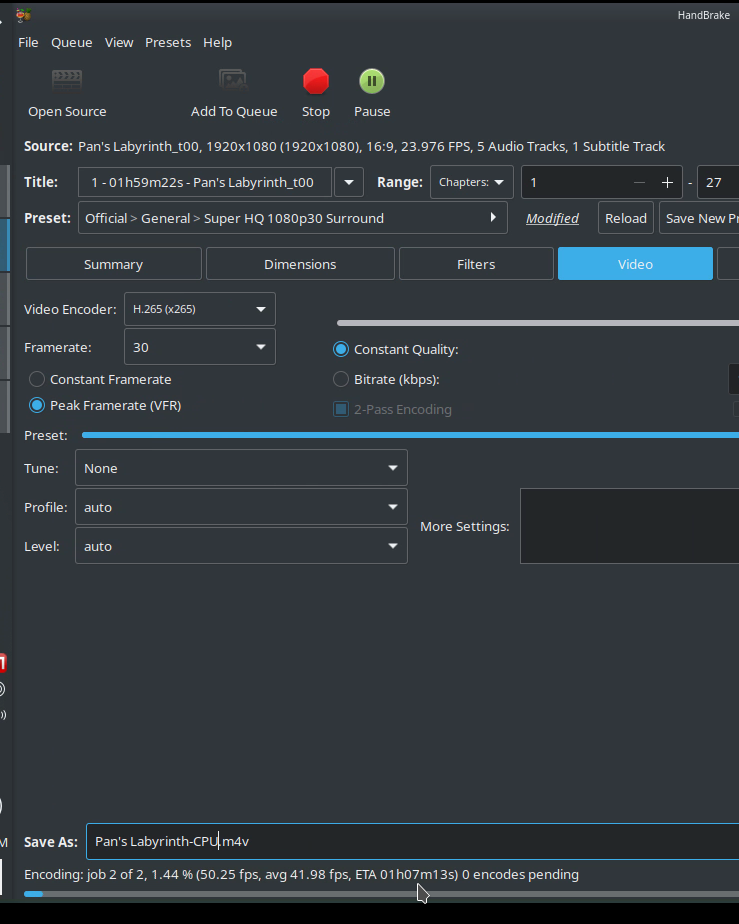The image size is (739, 924).
Task: Click the Add To Queue icon
Action: point(233,80)
